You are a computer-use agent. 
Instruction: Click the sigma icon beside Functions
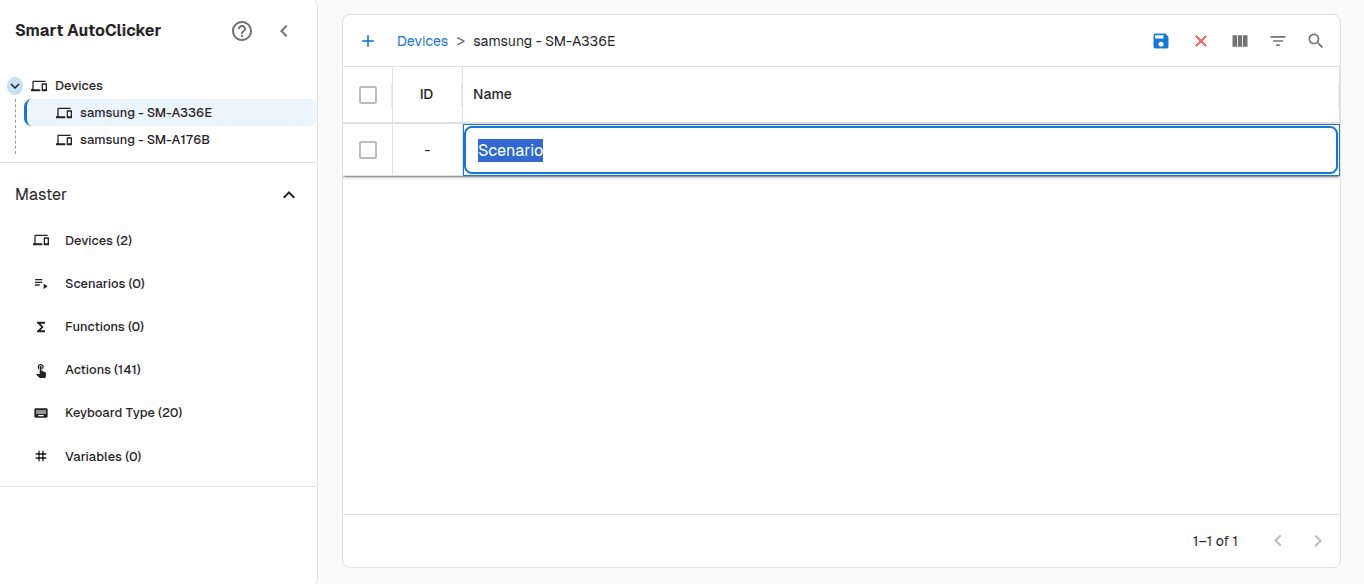pyautogui.click(x=40, y=326)
